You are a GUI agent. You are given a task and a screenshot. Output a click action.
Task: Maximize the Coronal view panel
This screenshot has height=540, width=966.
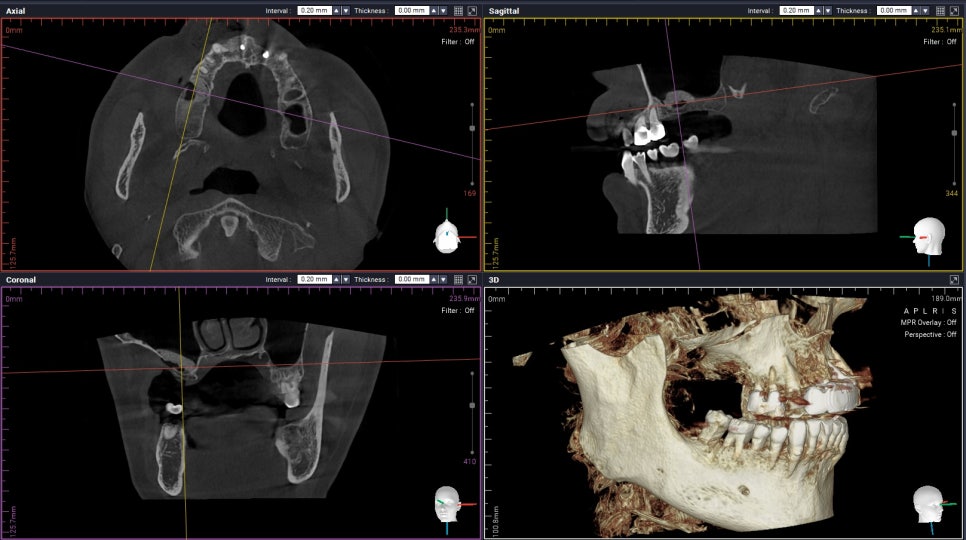(x=472, y=280)
